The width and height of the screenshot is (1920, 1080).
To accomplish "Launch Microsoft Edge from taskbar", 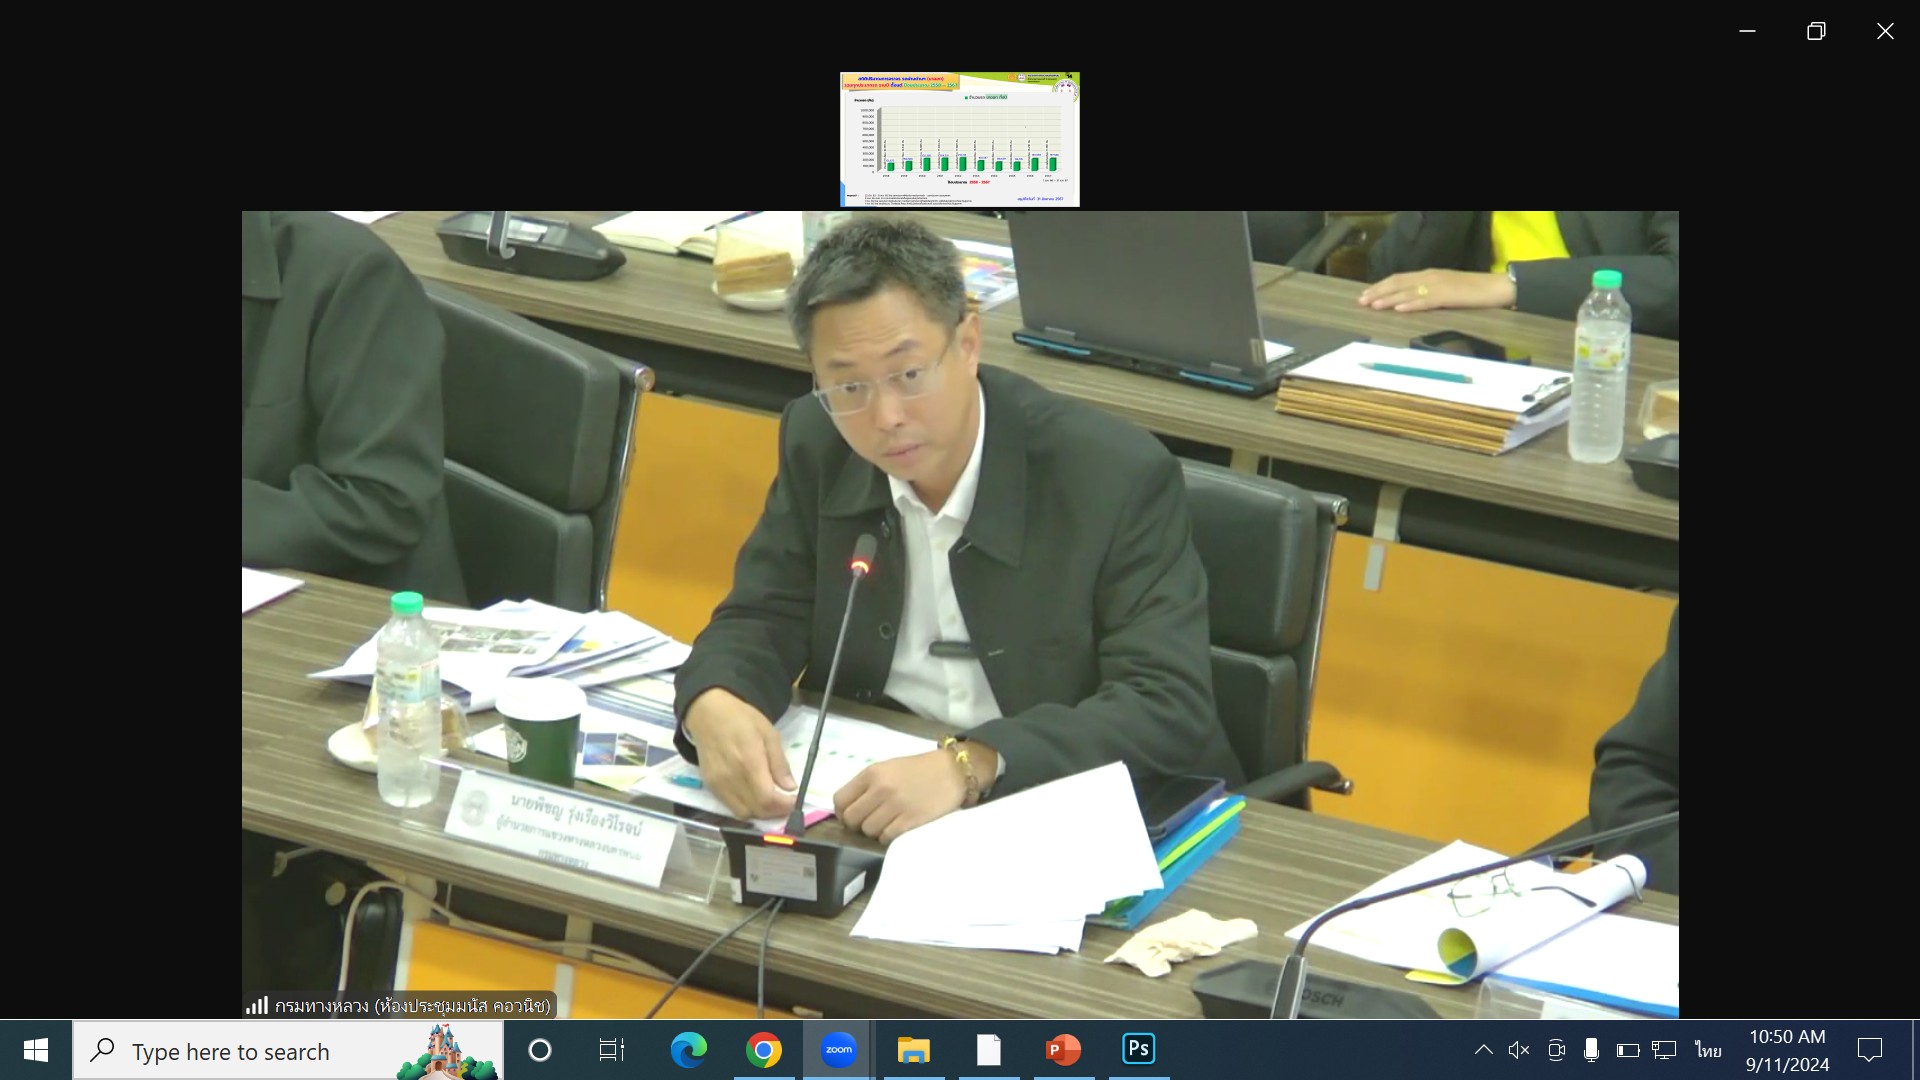I will (688, 1050).
